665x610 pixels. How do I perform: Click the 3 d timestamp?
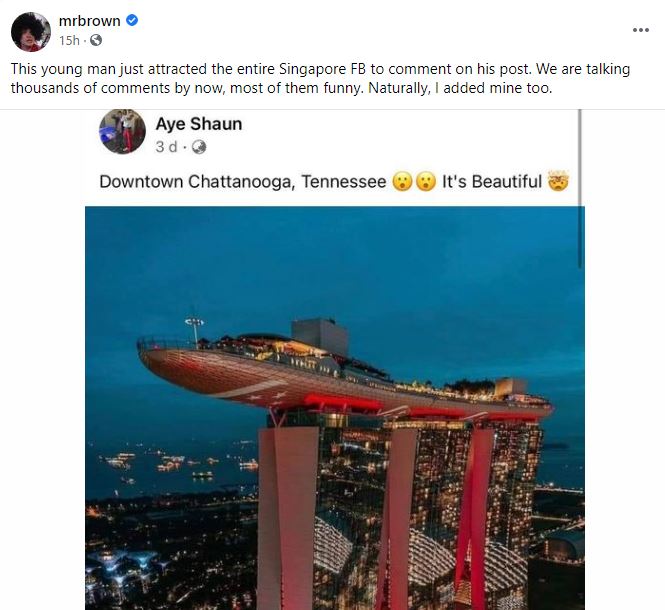coord(166,147)
